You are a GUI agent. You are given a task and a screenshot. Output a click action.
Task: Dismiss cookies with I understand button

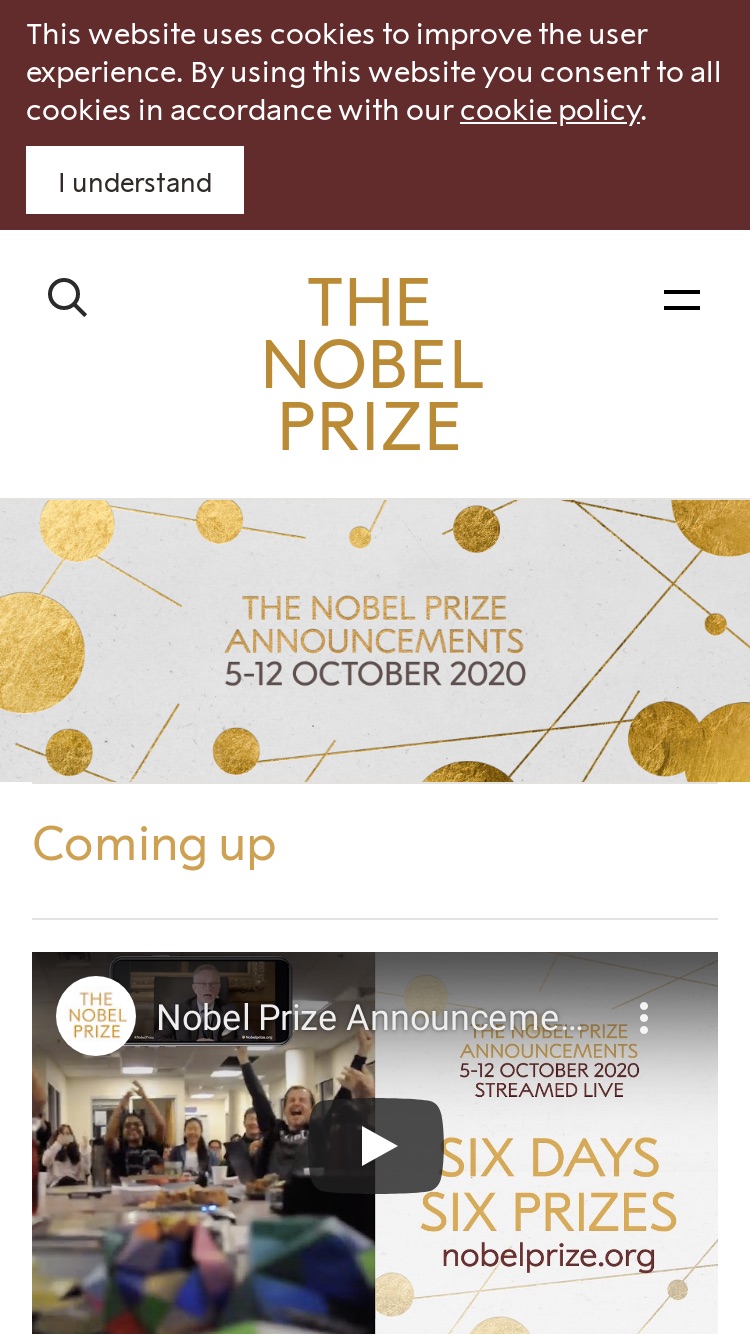tap(135, 180)
